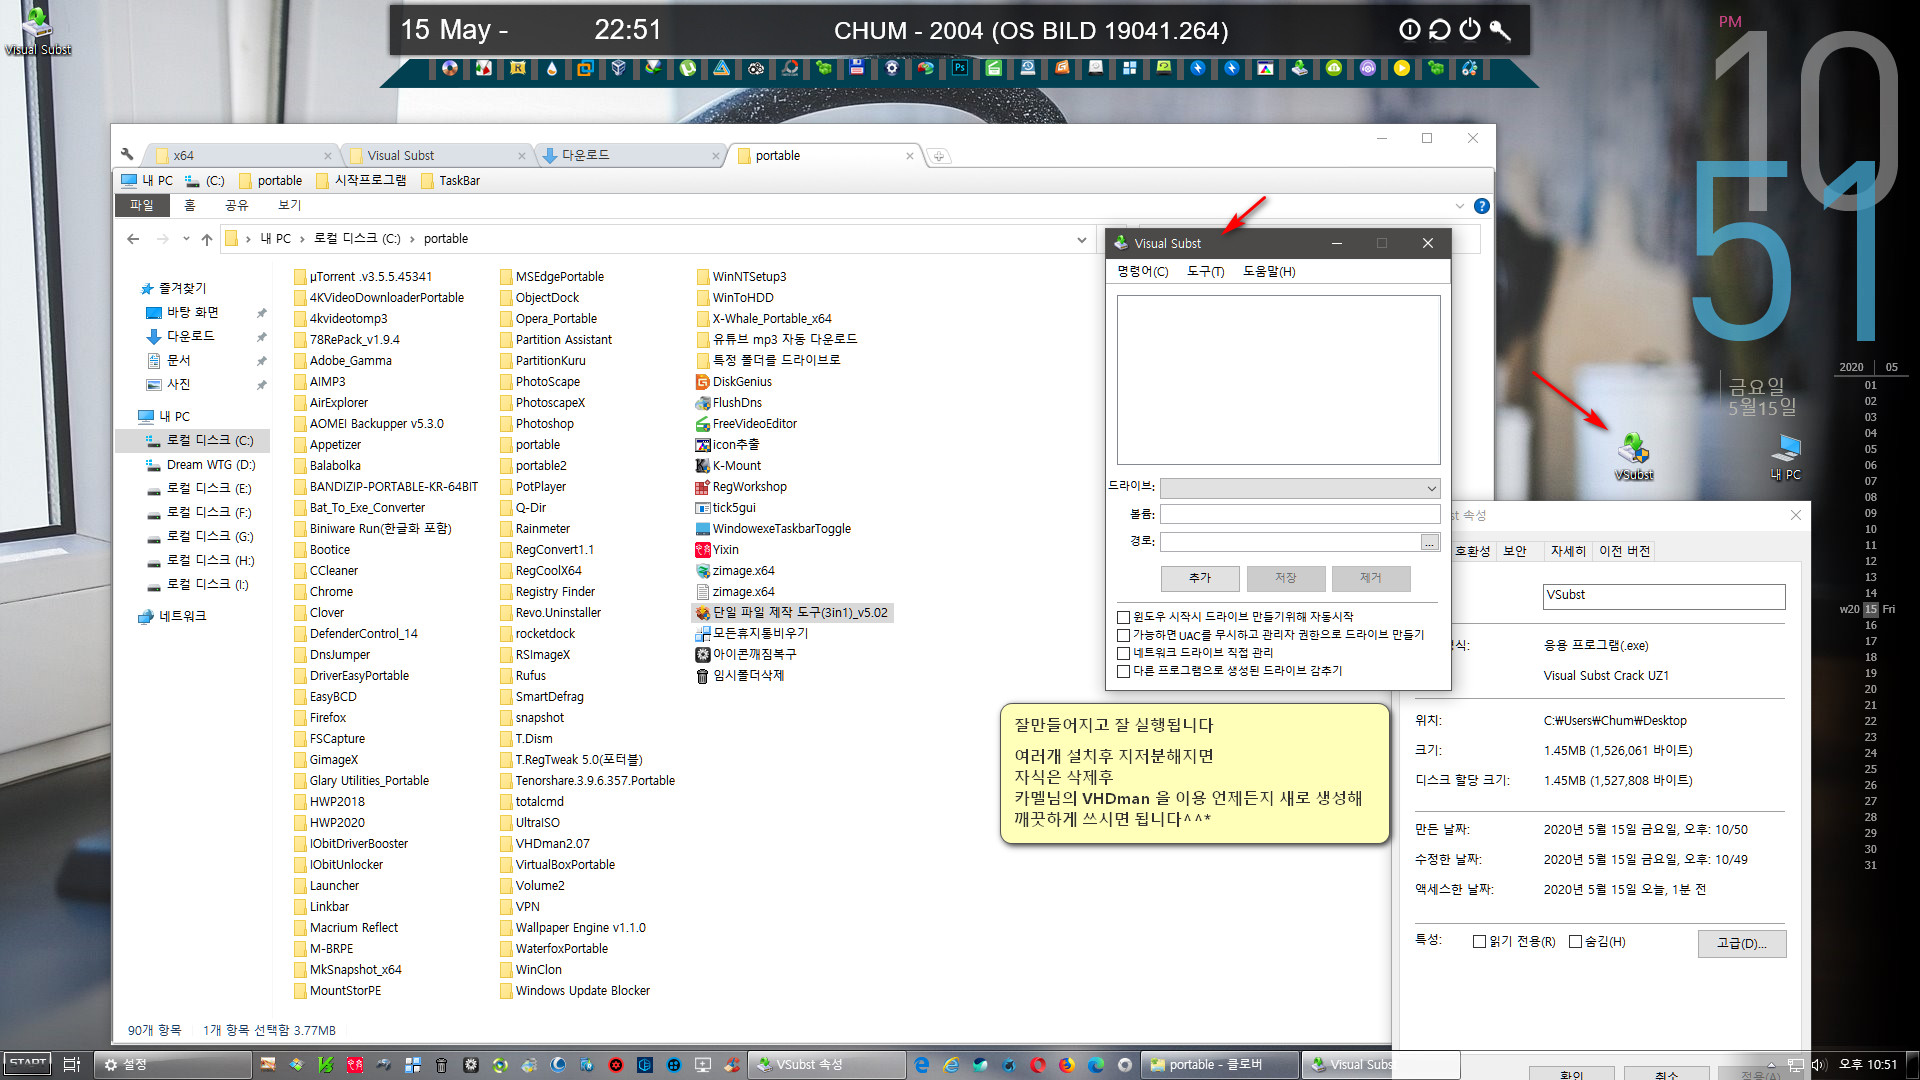Open the Rufus folder
The image size is (1920, 1080).
click(523, 676)
